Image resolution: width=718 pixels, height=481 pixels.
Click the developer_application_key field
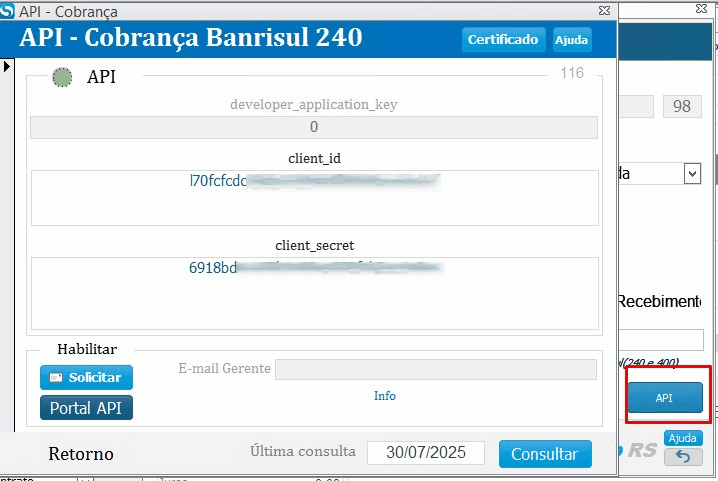314,127
